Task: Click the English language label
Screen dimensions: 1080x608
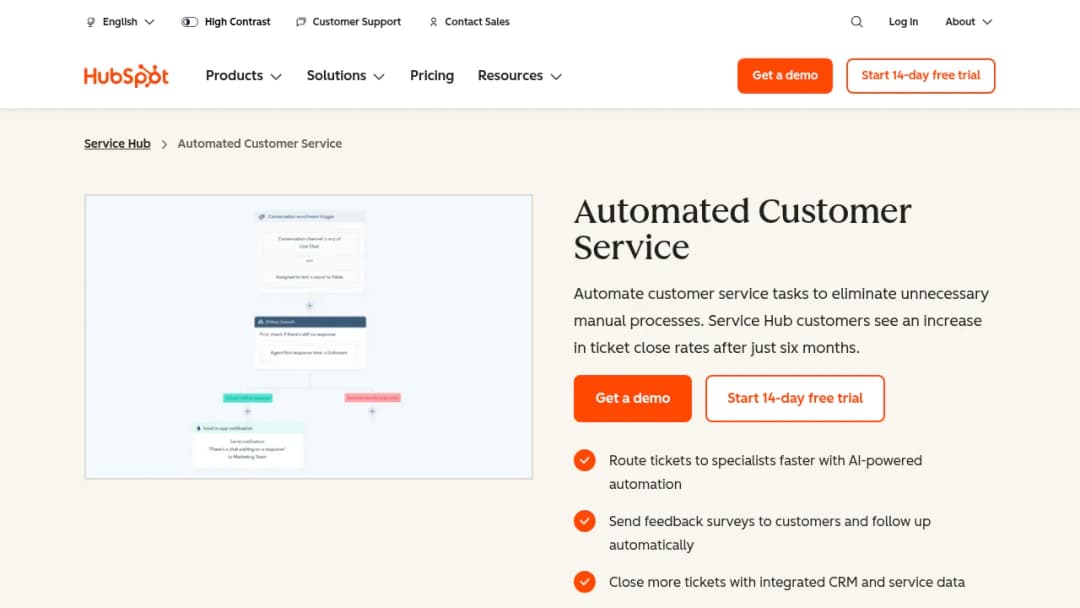Action: [120, 22]
